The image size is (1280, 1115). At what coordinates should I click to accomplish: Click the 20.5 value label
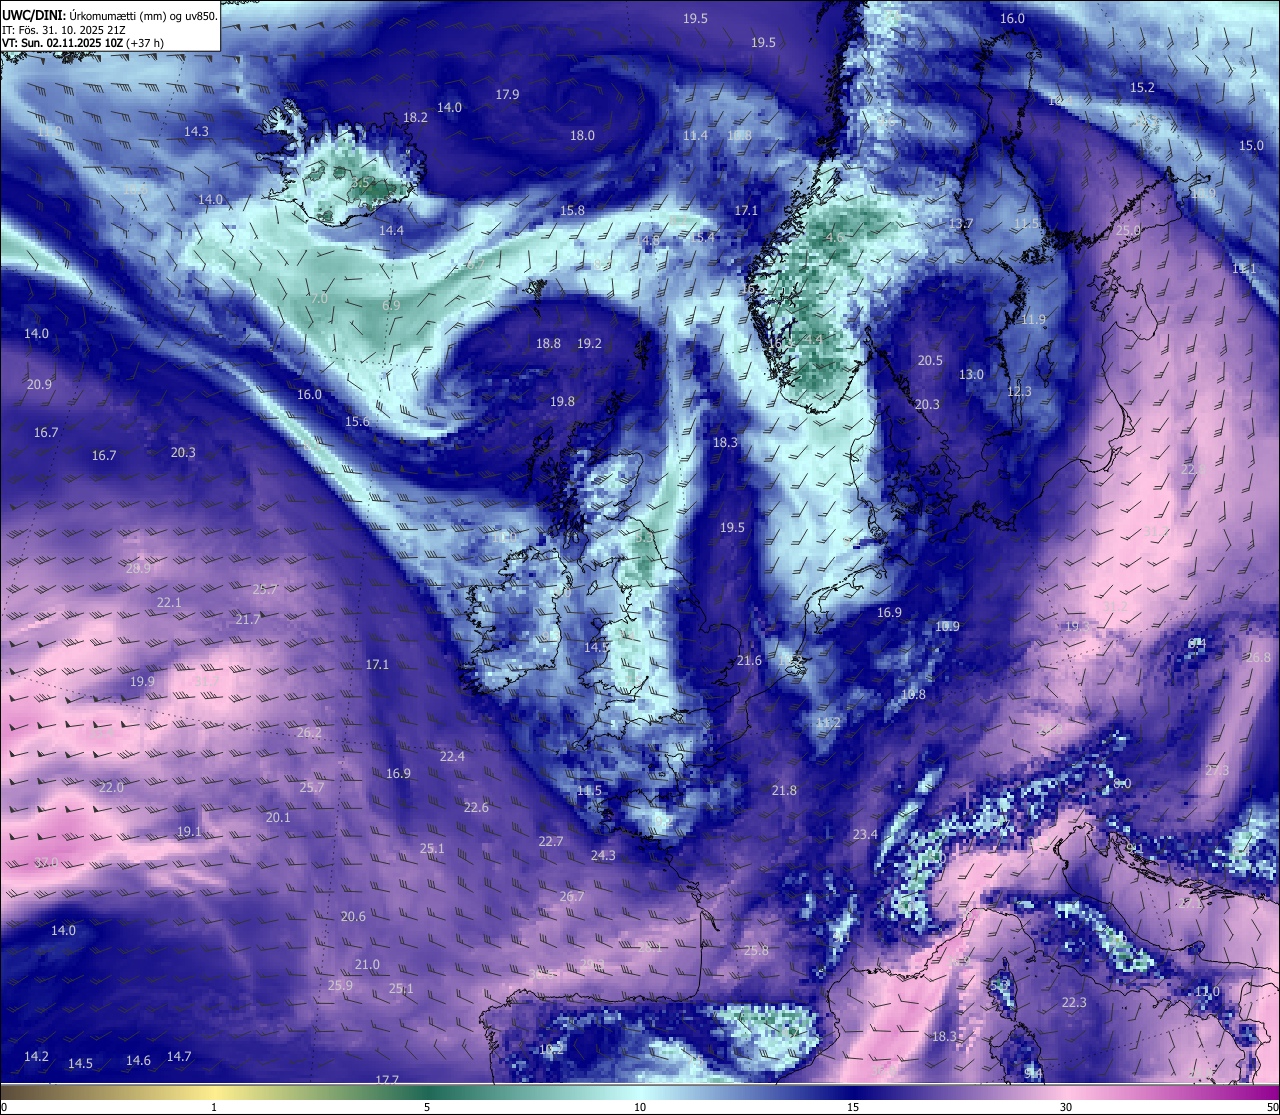point(930,361)
